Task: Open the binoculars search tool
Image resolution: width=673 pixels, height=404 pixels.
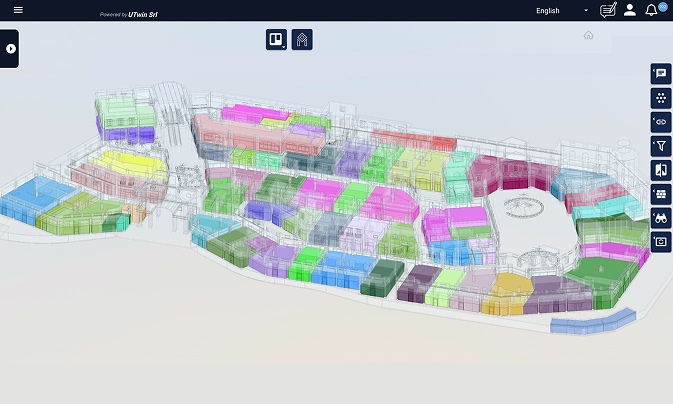Action: coord(661,217)
